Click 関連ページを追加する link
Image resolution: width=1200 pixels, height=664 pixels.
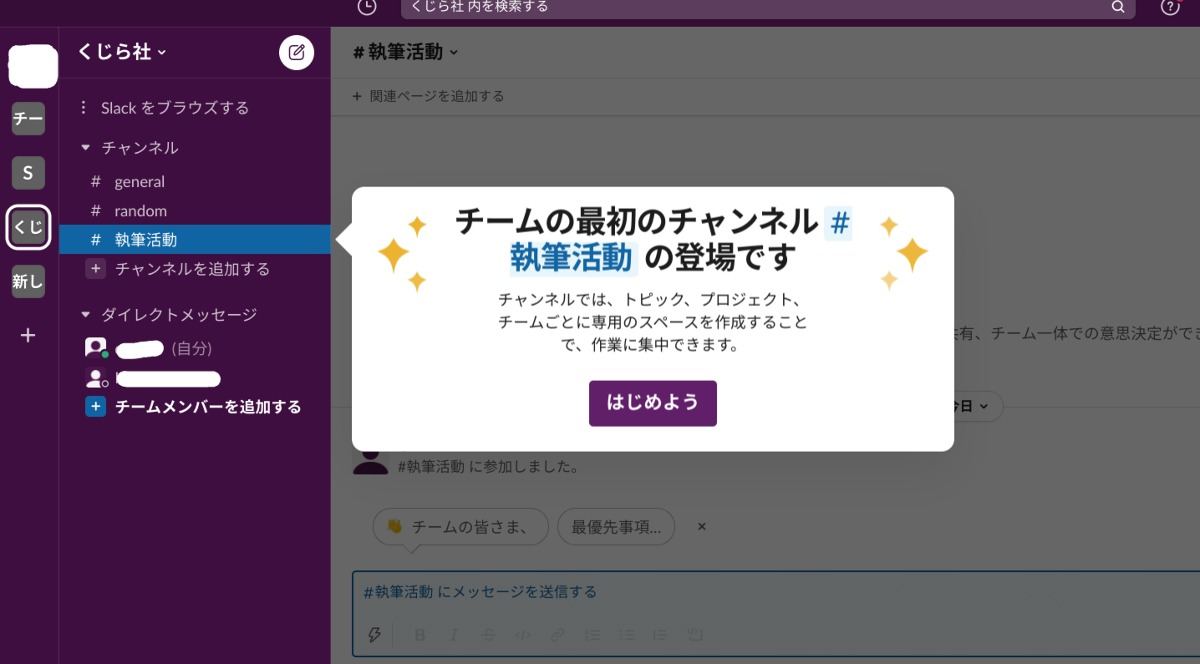pos(428,96)
